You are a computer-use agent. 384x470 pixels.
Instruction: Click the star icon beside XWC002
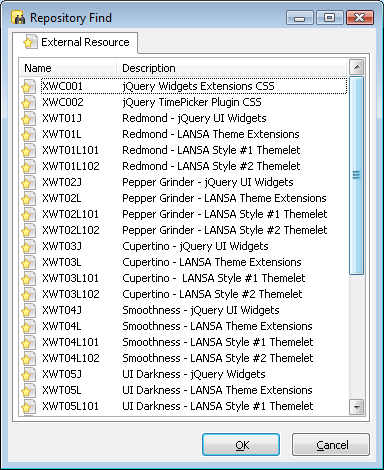[28, 102]
